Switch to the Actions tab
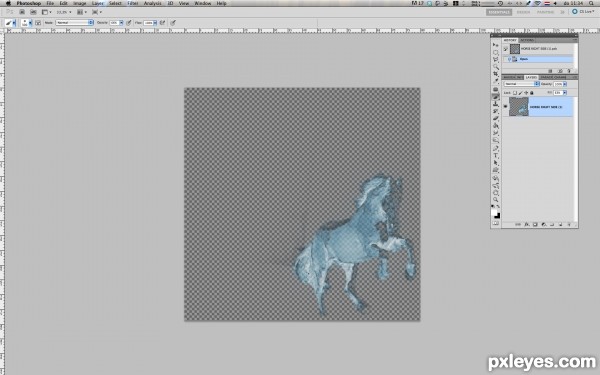 527,40
